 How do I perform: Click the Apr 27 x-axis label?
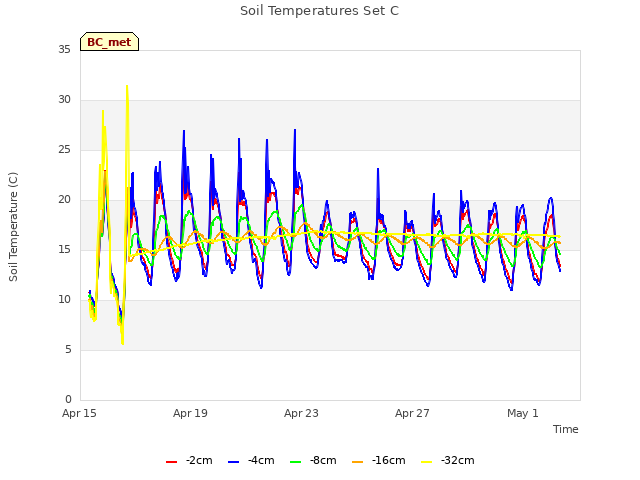tap(412, 413)
